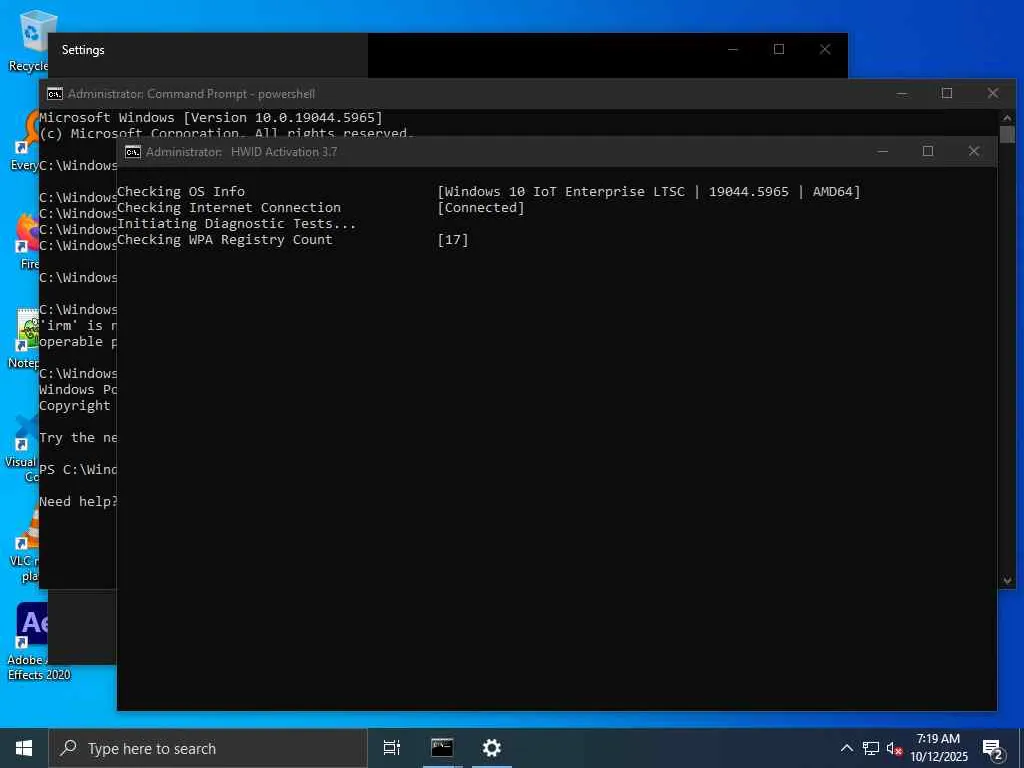
Task: Close the HWID Activation 3.7 window
Action: tap(974, 152)
